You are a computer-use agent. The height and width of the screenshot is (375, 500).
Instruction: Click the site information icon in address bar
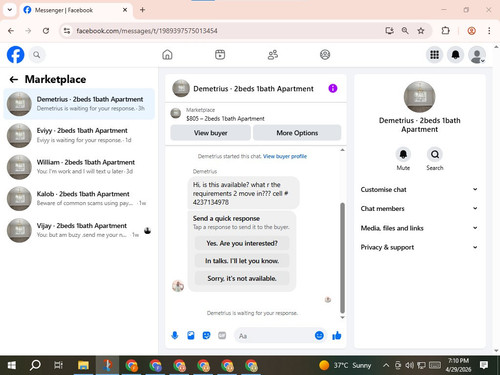point(67,31)
